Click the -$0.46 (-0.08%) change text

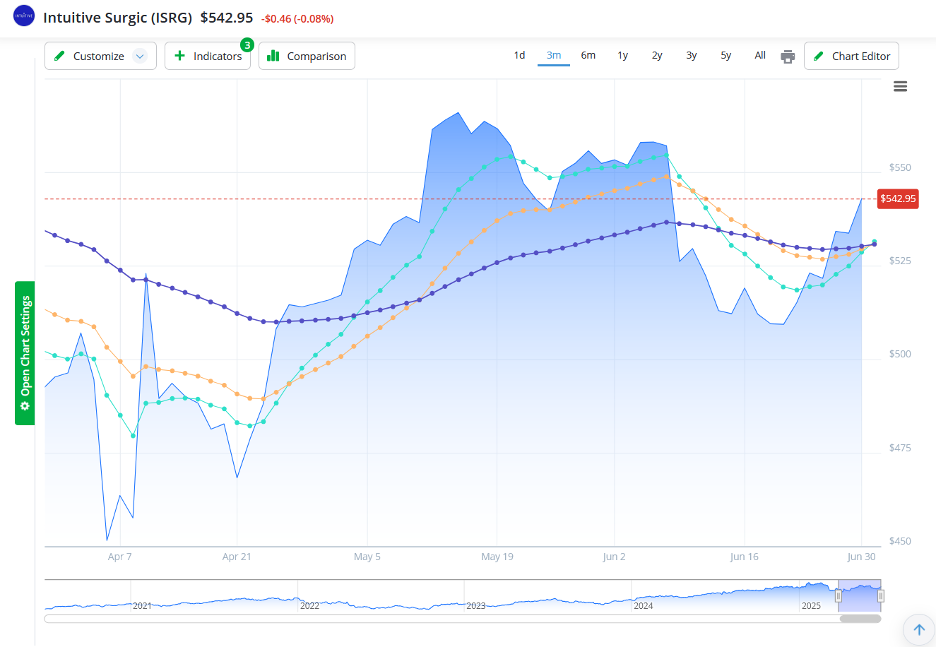click(297, 19)
